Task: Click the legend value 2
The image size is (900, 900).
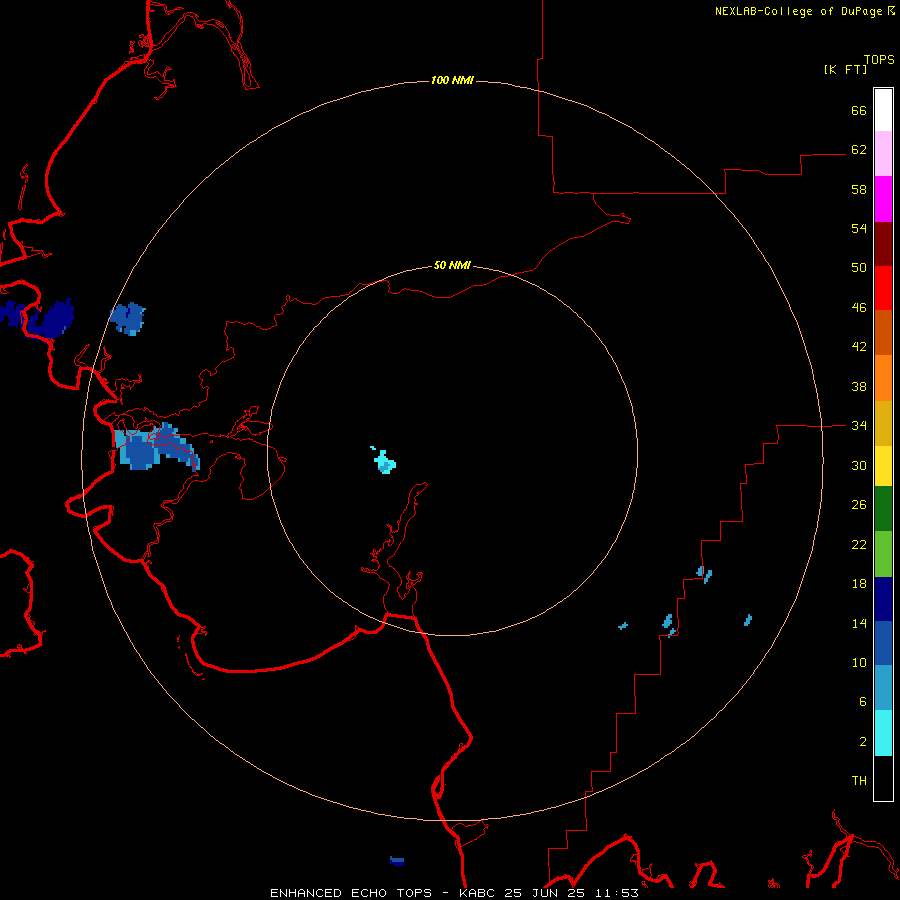Action: (x=863, y=742)
